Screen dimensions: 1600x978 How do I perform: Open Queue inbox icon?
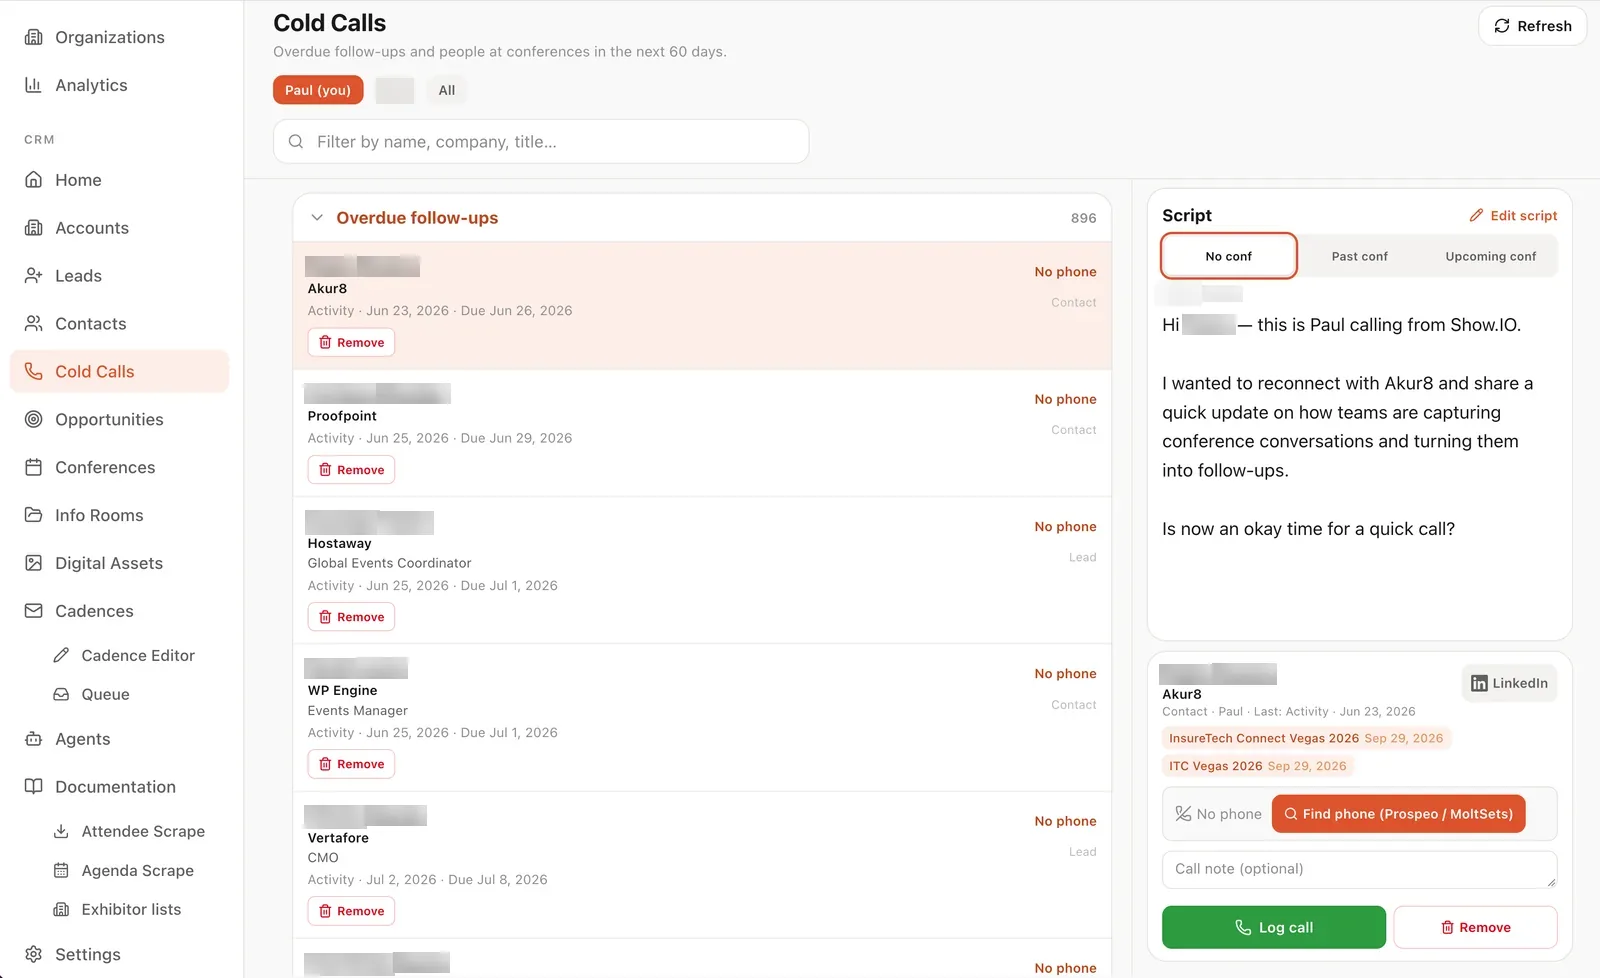[61, 694]
